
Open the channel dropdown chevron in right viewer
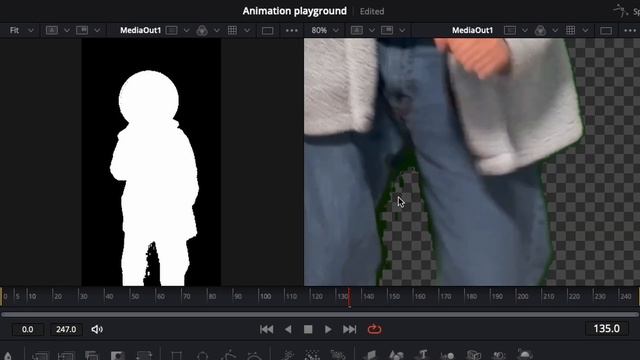coord(525,30)
